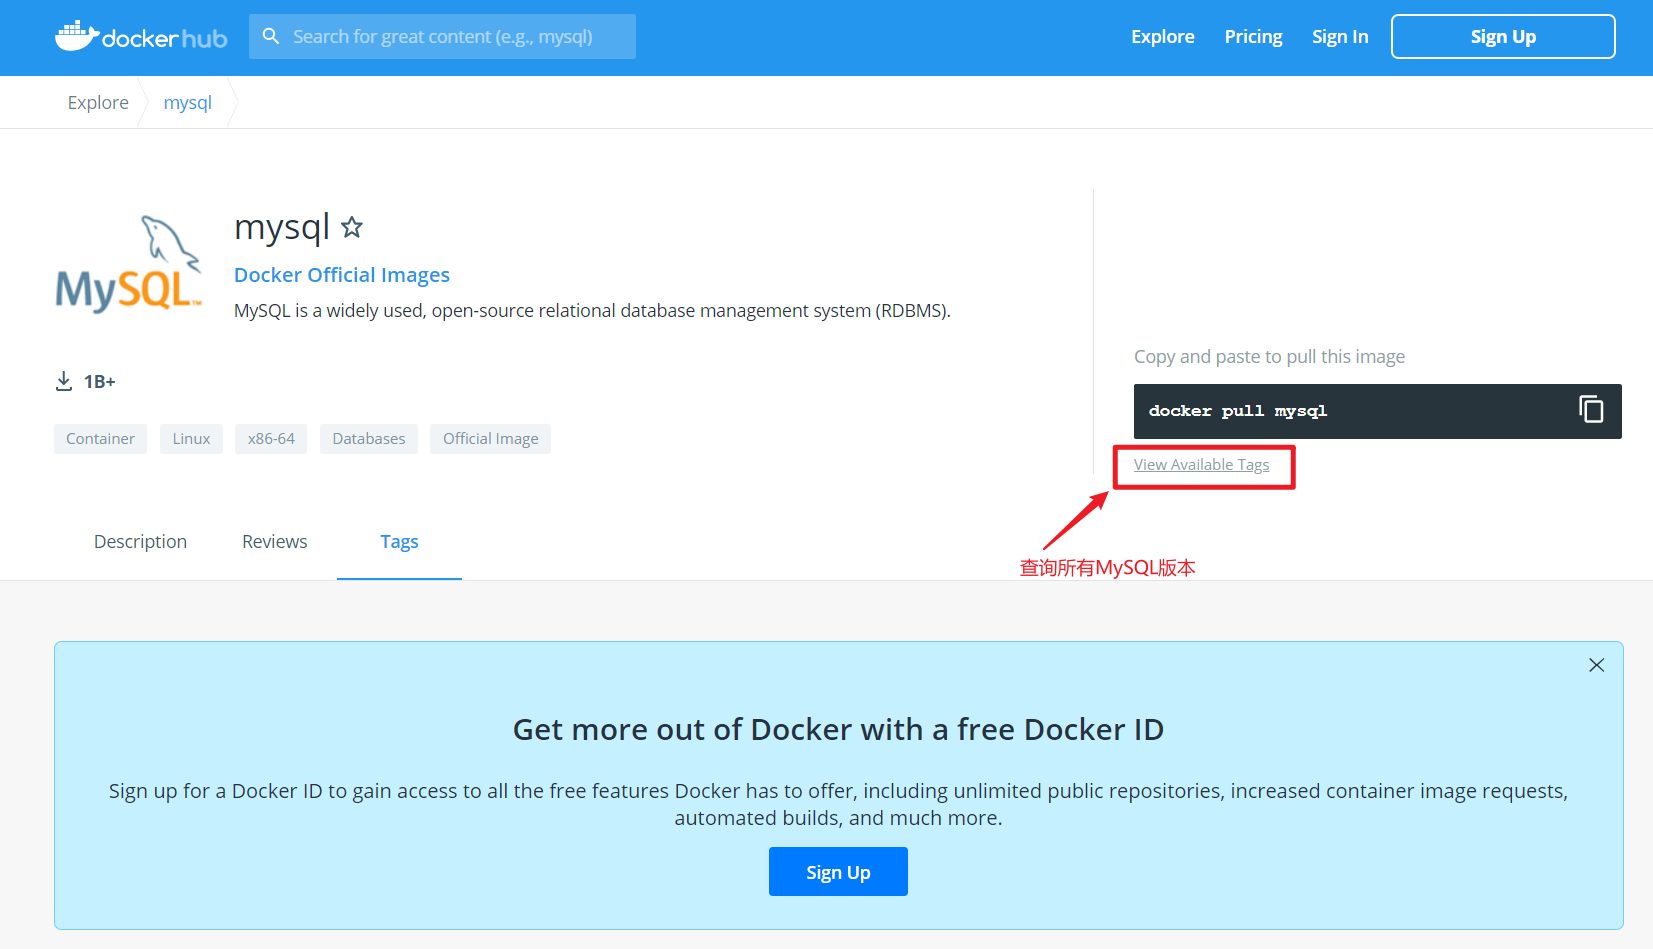Click the x86-64 tag chip
This screenshot has height=949, width=1653.
pyautogui.click(x=271, y=439)
